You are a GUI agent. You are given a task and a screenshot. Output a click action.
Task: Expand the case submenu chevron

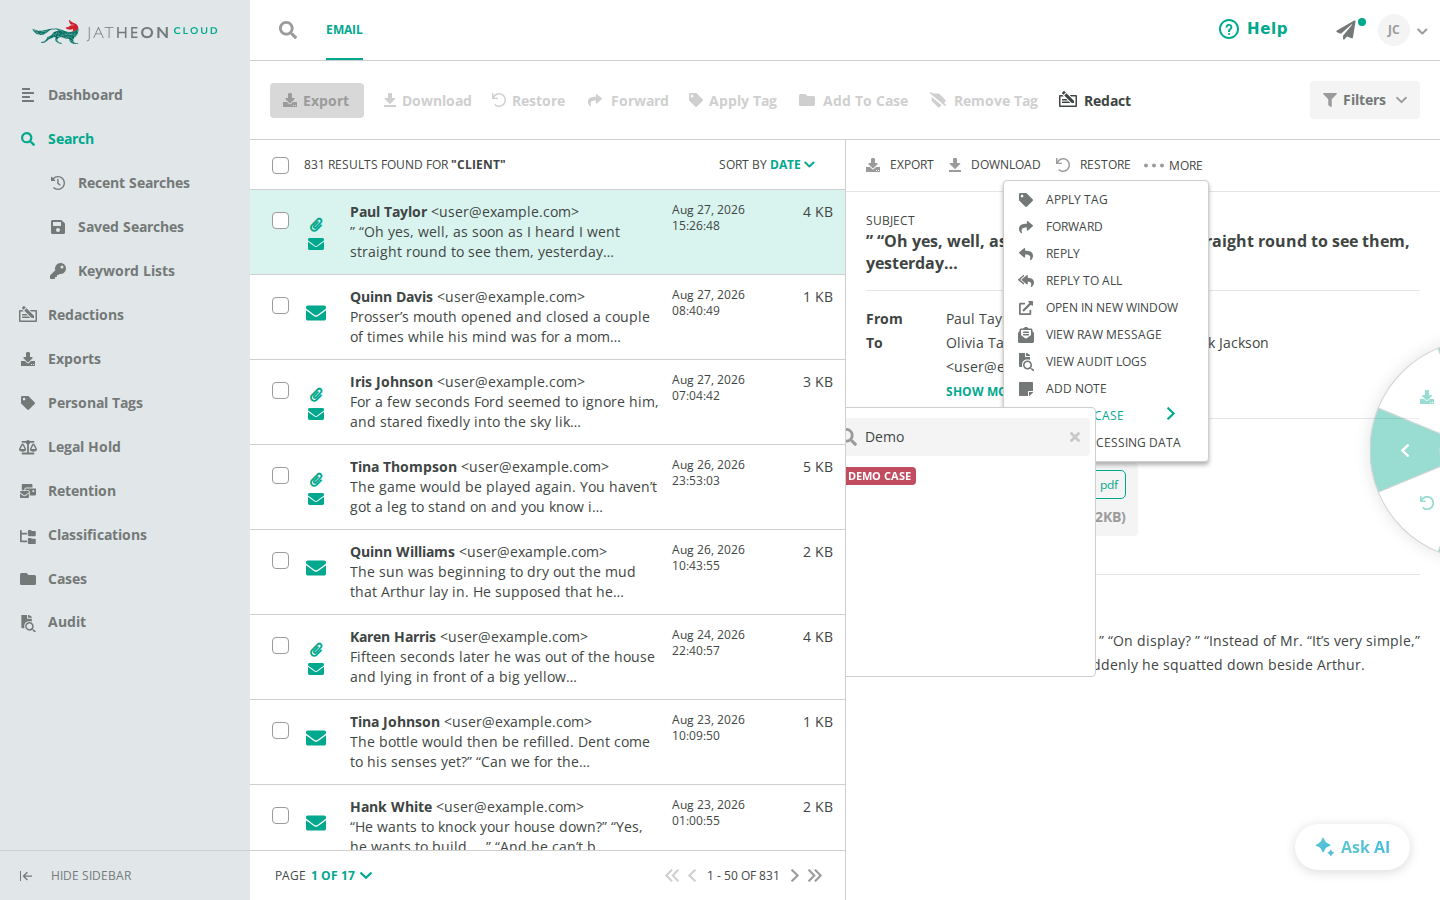click(x=1171, y=414)
